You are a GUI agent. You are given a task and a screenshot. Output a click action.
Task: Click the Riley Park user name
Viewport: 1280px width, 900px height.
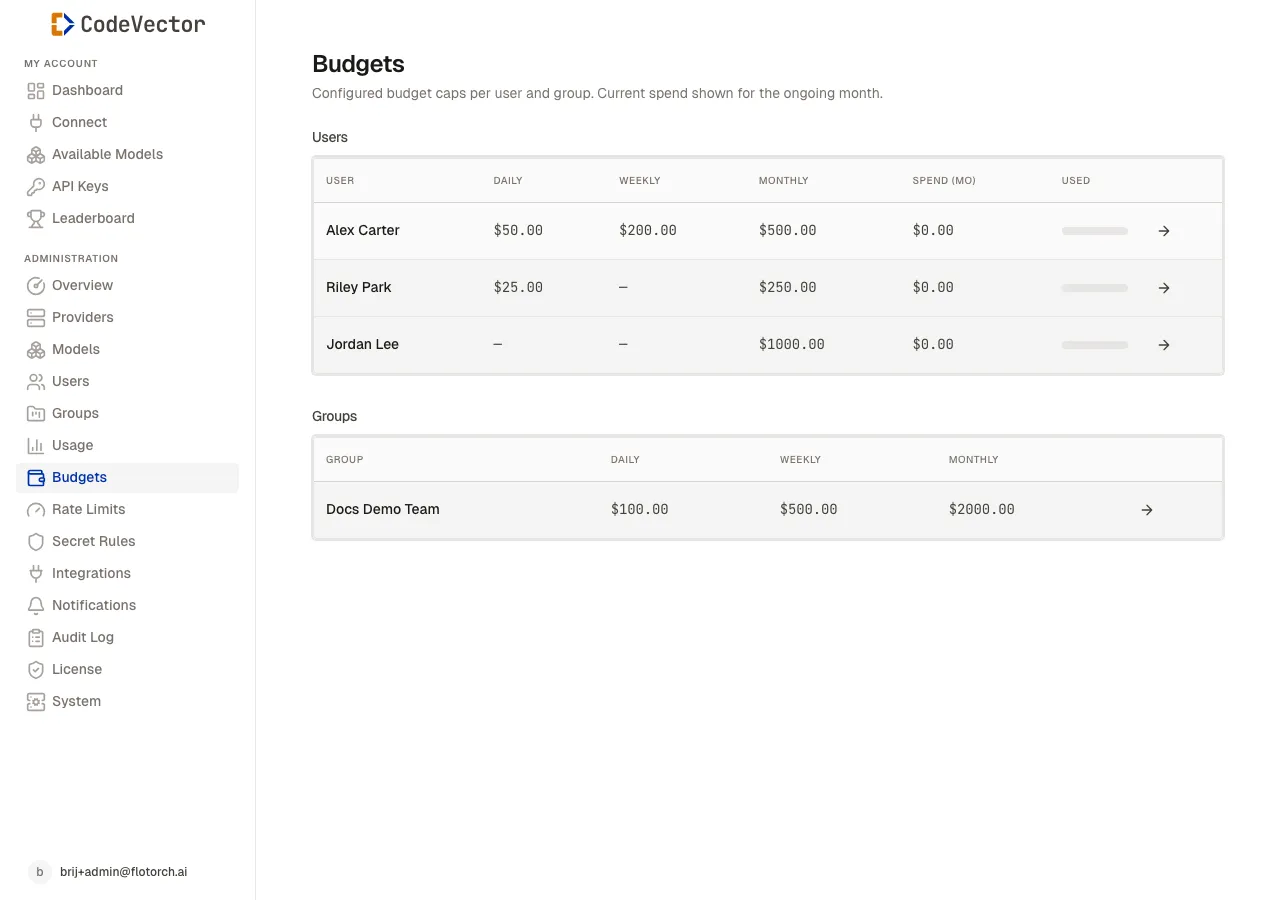point(359,288)
